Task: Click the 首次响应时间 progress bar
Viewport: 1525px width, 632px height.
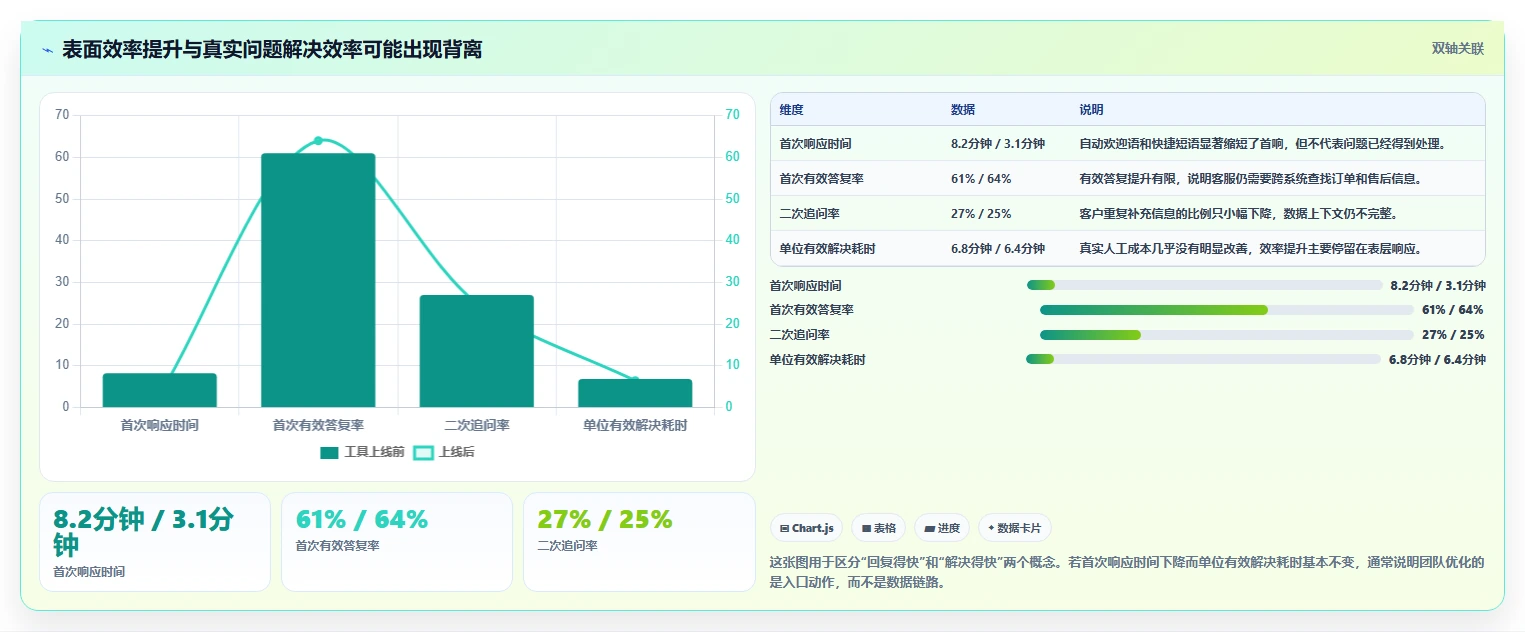Action: tap(1204, 286)
